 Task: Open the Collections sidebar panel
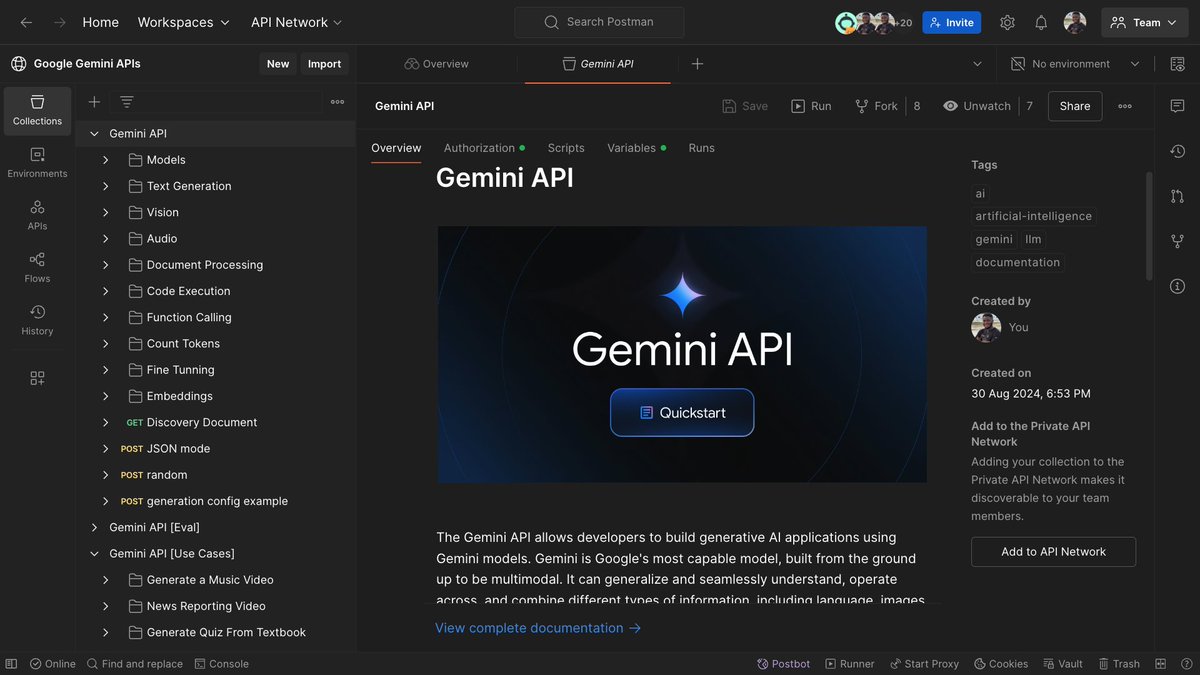click(37, 110)
